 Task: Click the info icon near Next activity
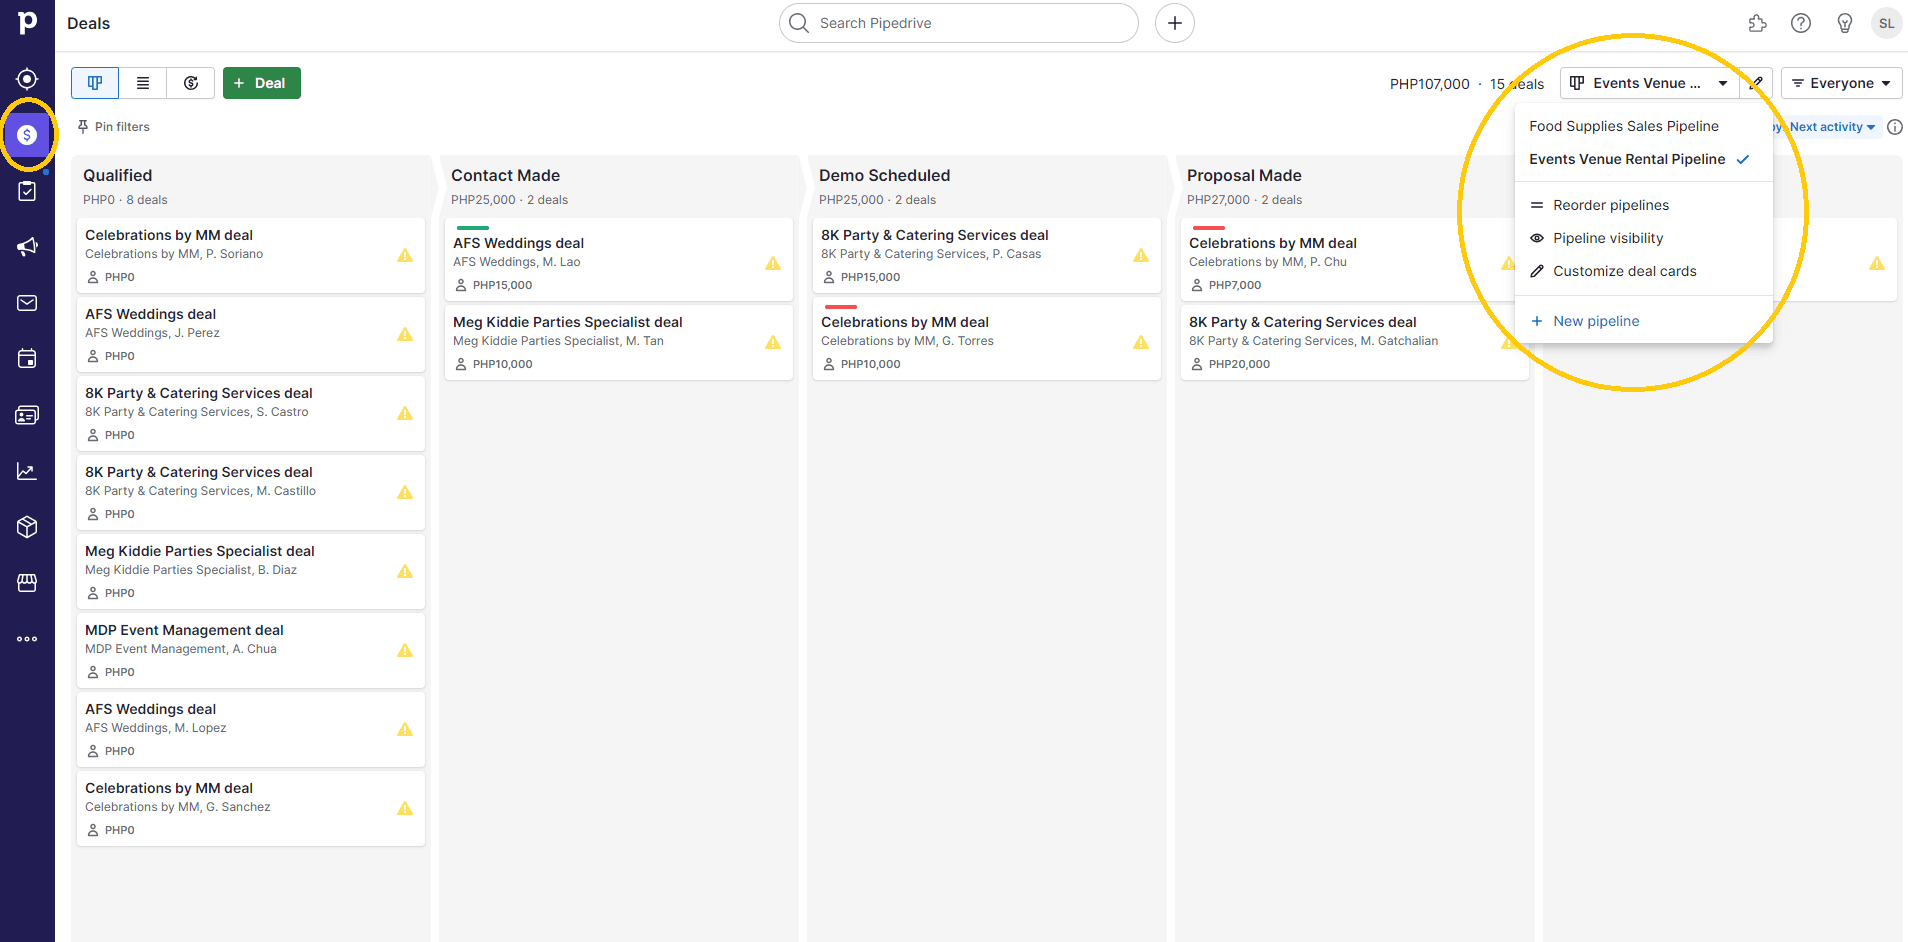[x=1895, y=127]
